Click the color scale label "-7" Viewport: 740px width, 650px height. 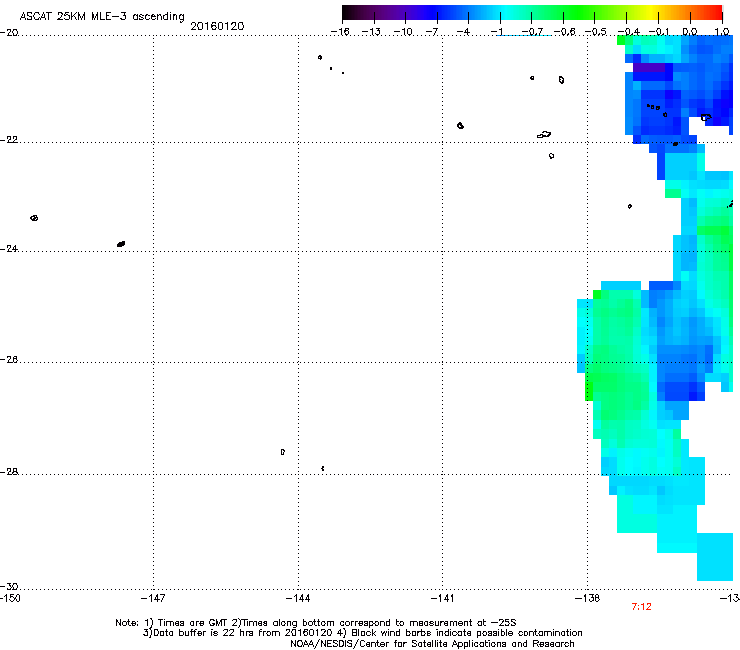(431, 32)
